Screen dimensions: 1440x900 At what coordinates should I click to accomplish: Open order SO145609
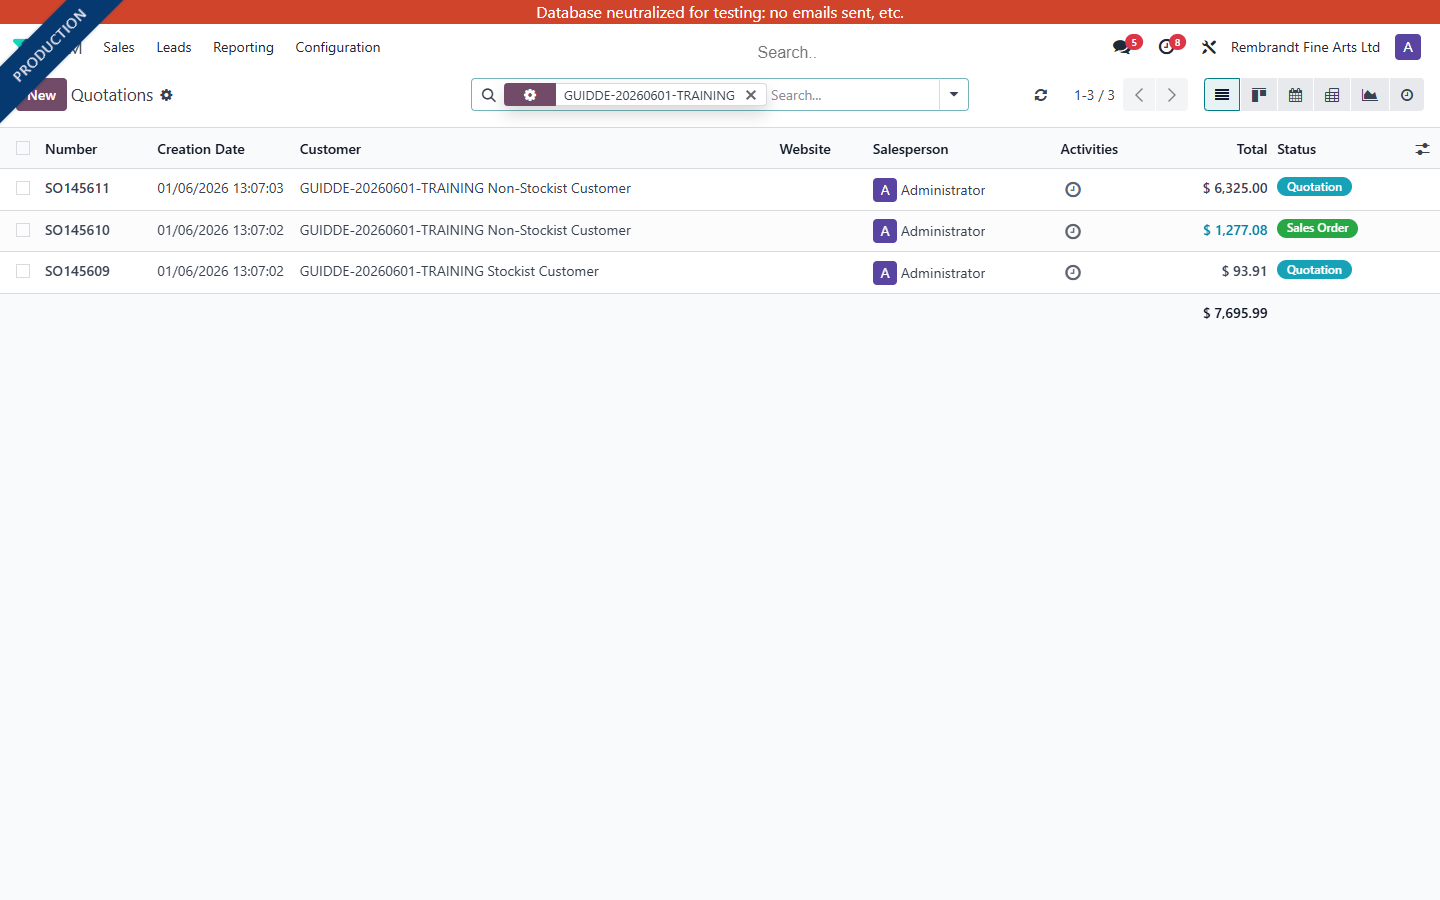click(x=77, y=271)
